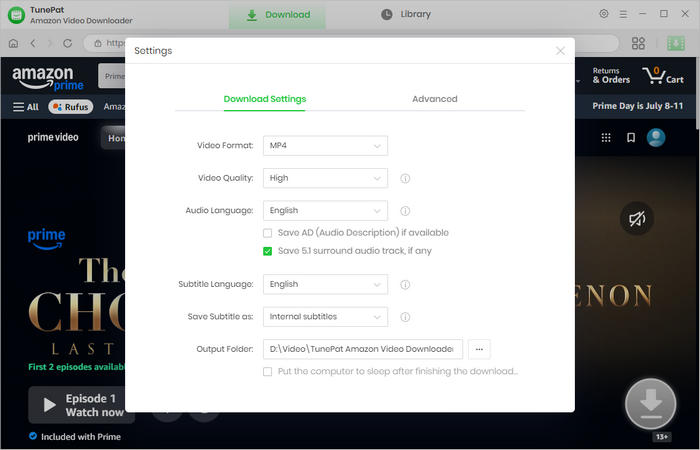Screen dimensions: 700x450
Task: Toggle Save AD (Audio Description) checkbox
Action: tap(267, 233)
